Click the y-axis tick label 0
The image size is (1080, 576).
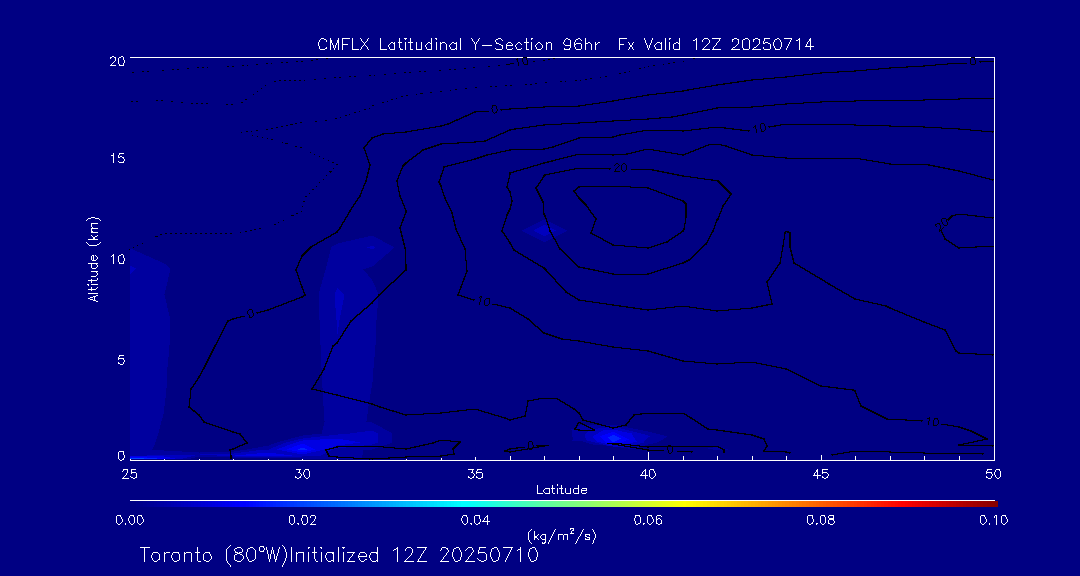(x=121, y=455)
